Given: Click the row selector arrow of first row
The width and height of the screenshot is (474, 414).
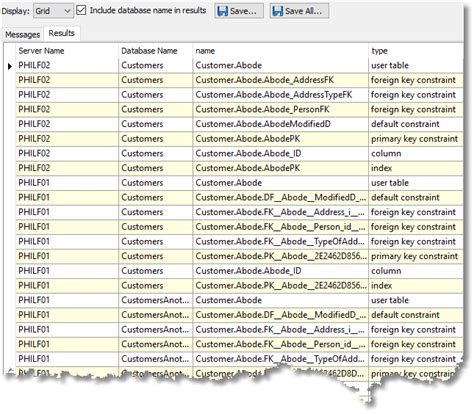Looking at the screenshot, I should (10, 66).
